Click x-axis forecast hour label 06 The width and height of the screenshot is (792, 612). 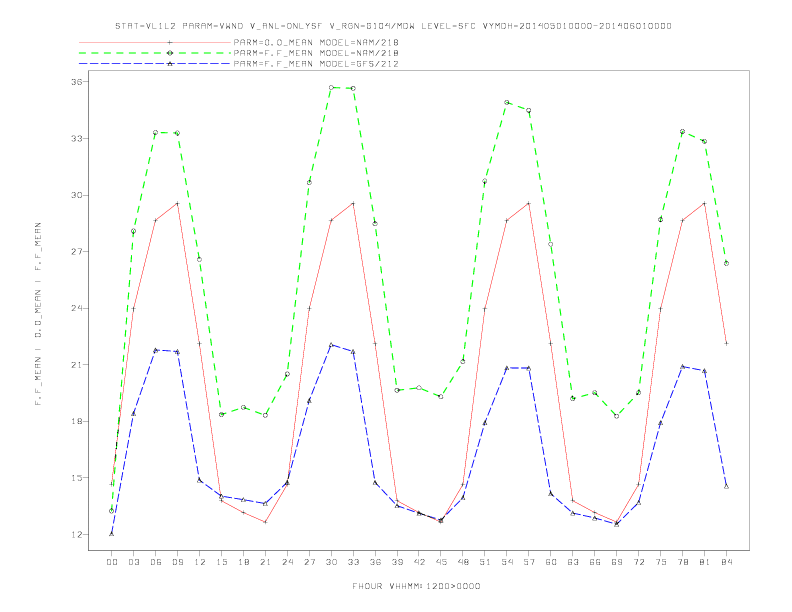click(156, 562)
